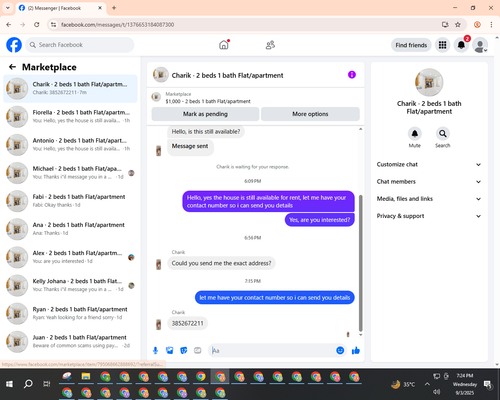The image size is (500, 400).
Task: Attach a photo file icon
Action: (x=169, y=350)
